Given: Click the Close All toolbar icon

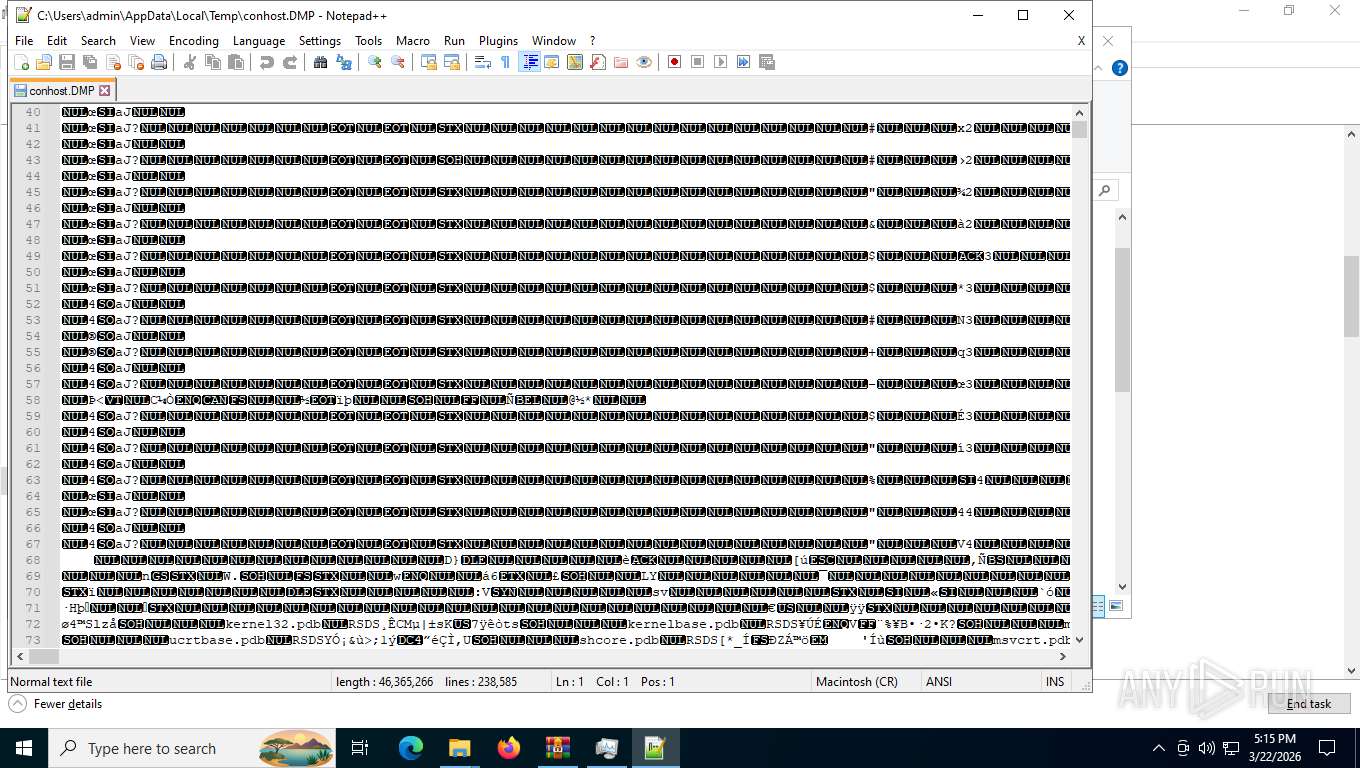Looking at the screenshot, I should coord(136,62).
